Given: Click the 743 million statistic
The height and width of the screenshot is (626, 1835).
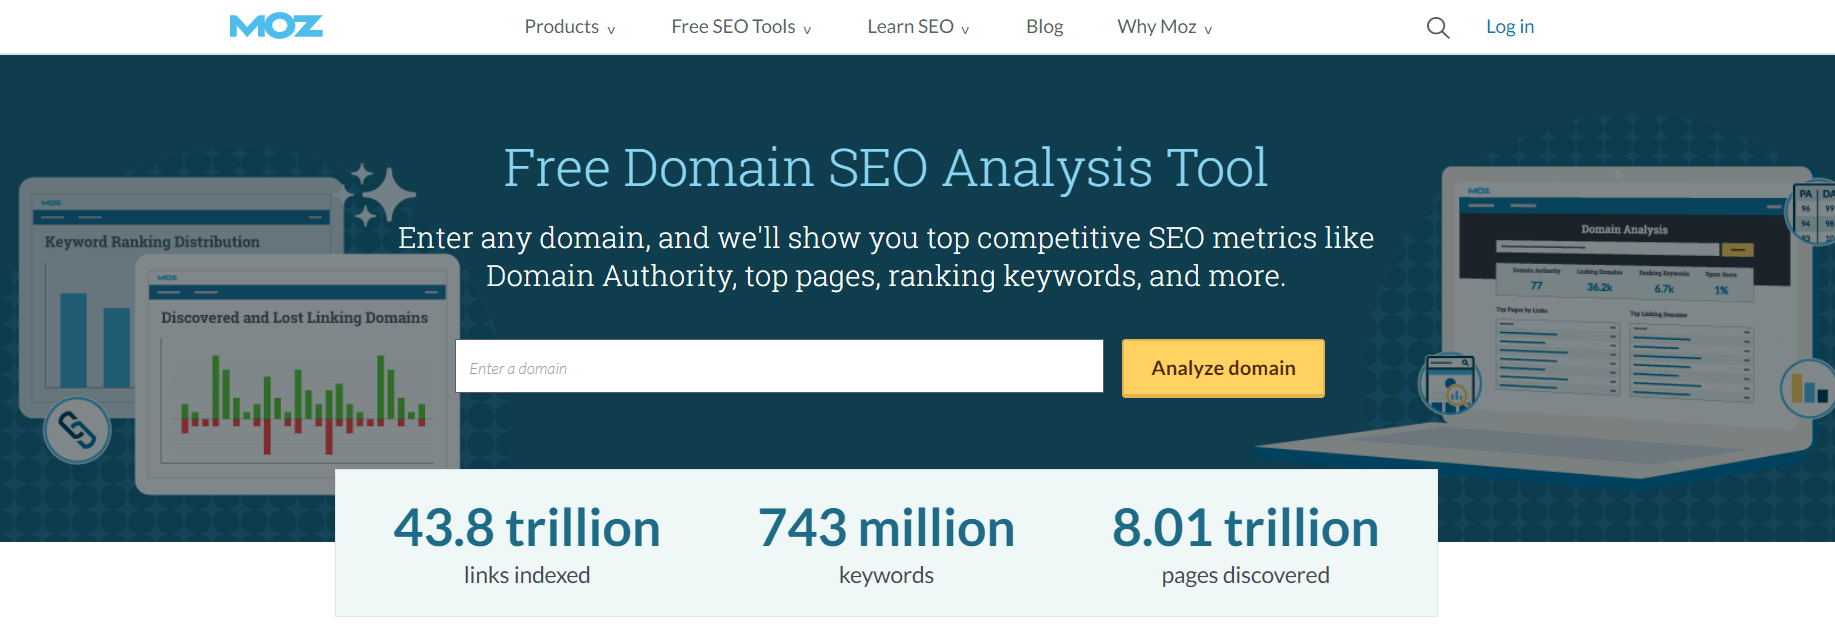Looking at the screenshot, I should [x=886, y=528].
